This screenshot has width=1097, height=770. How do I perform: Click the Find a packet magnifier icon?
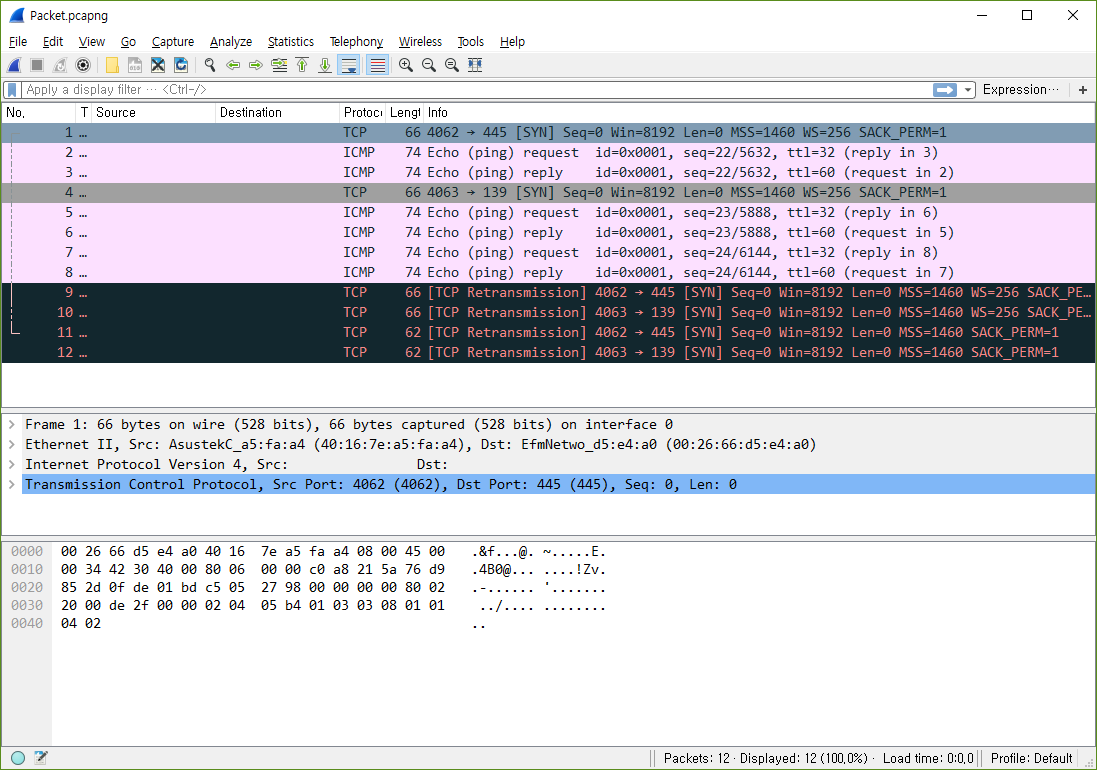click(210, 65)
